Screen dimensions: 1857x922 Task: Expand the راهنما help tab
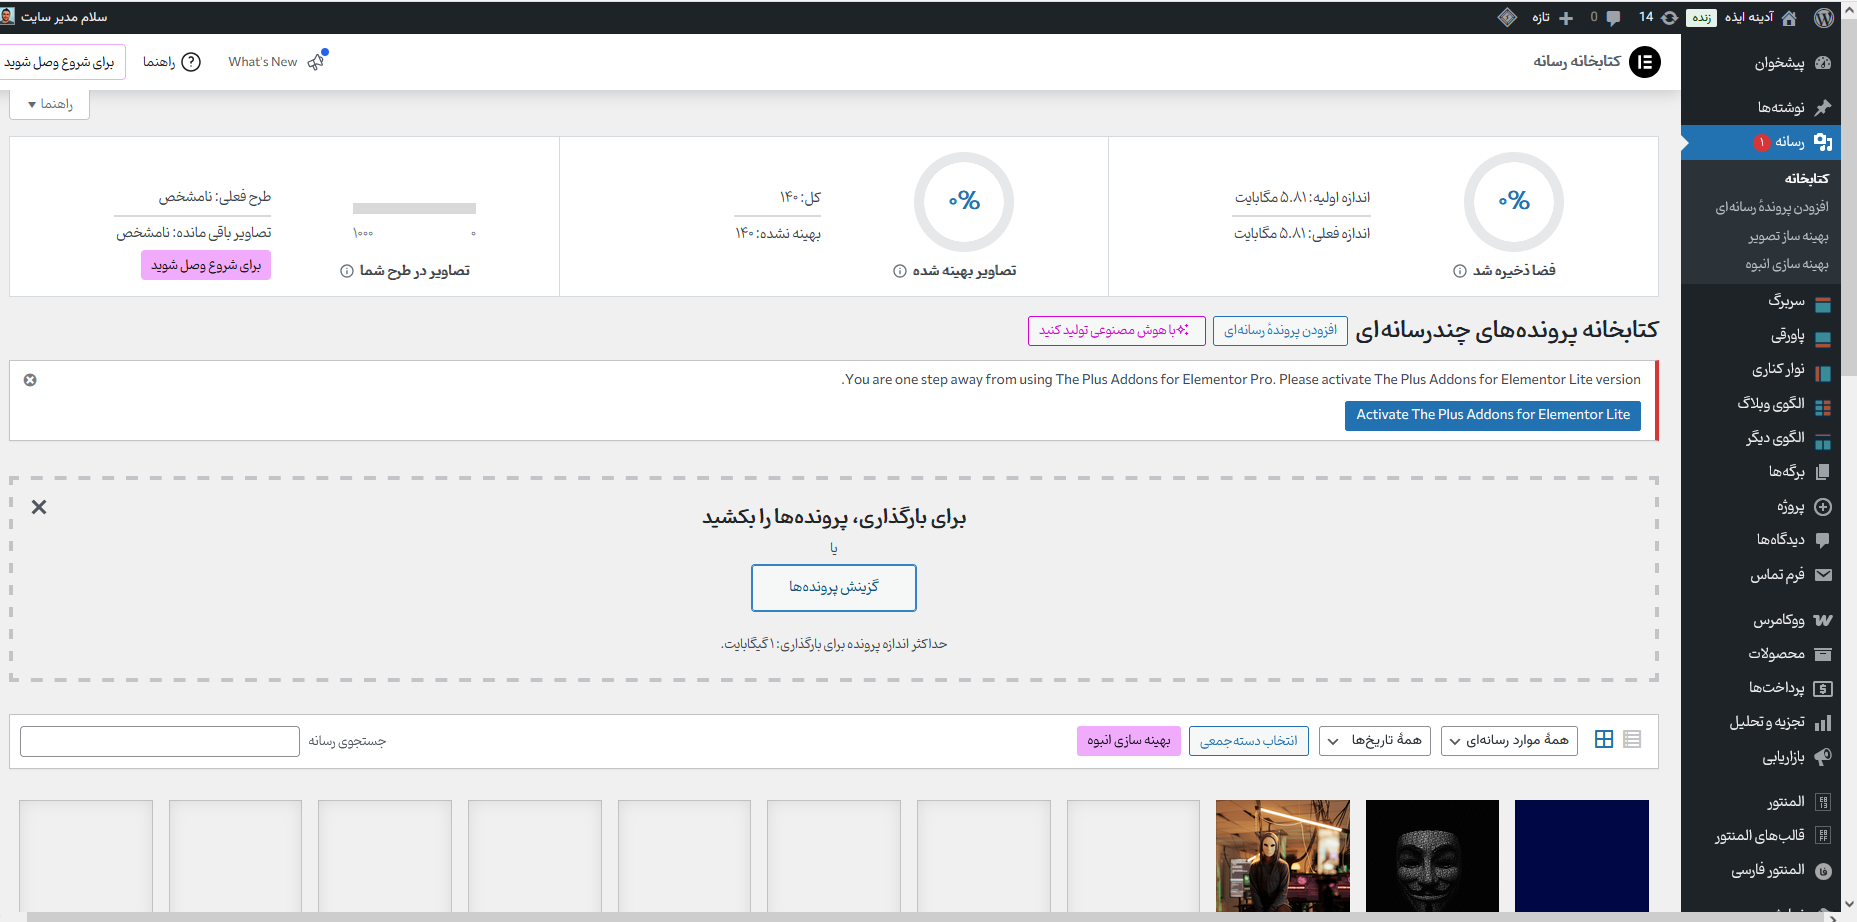50,104
